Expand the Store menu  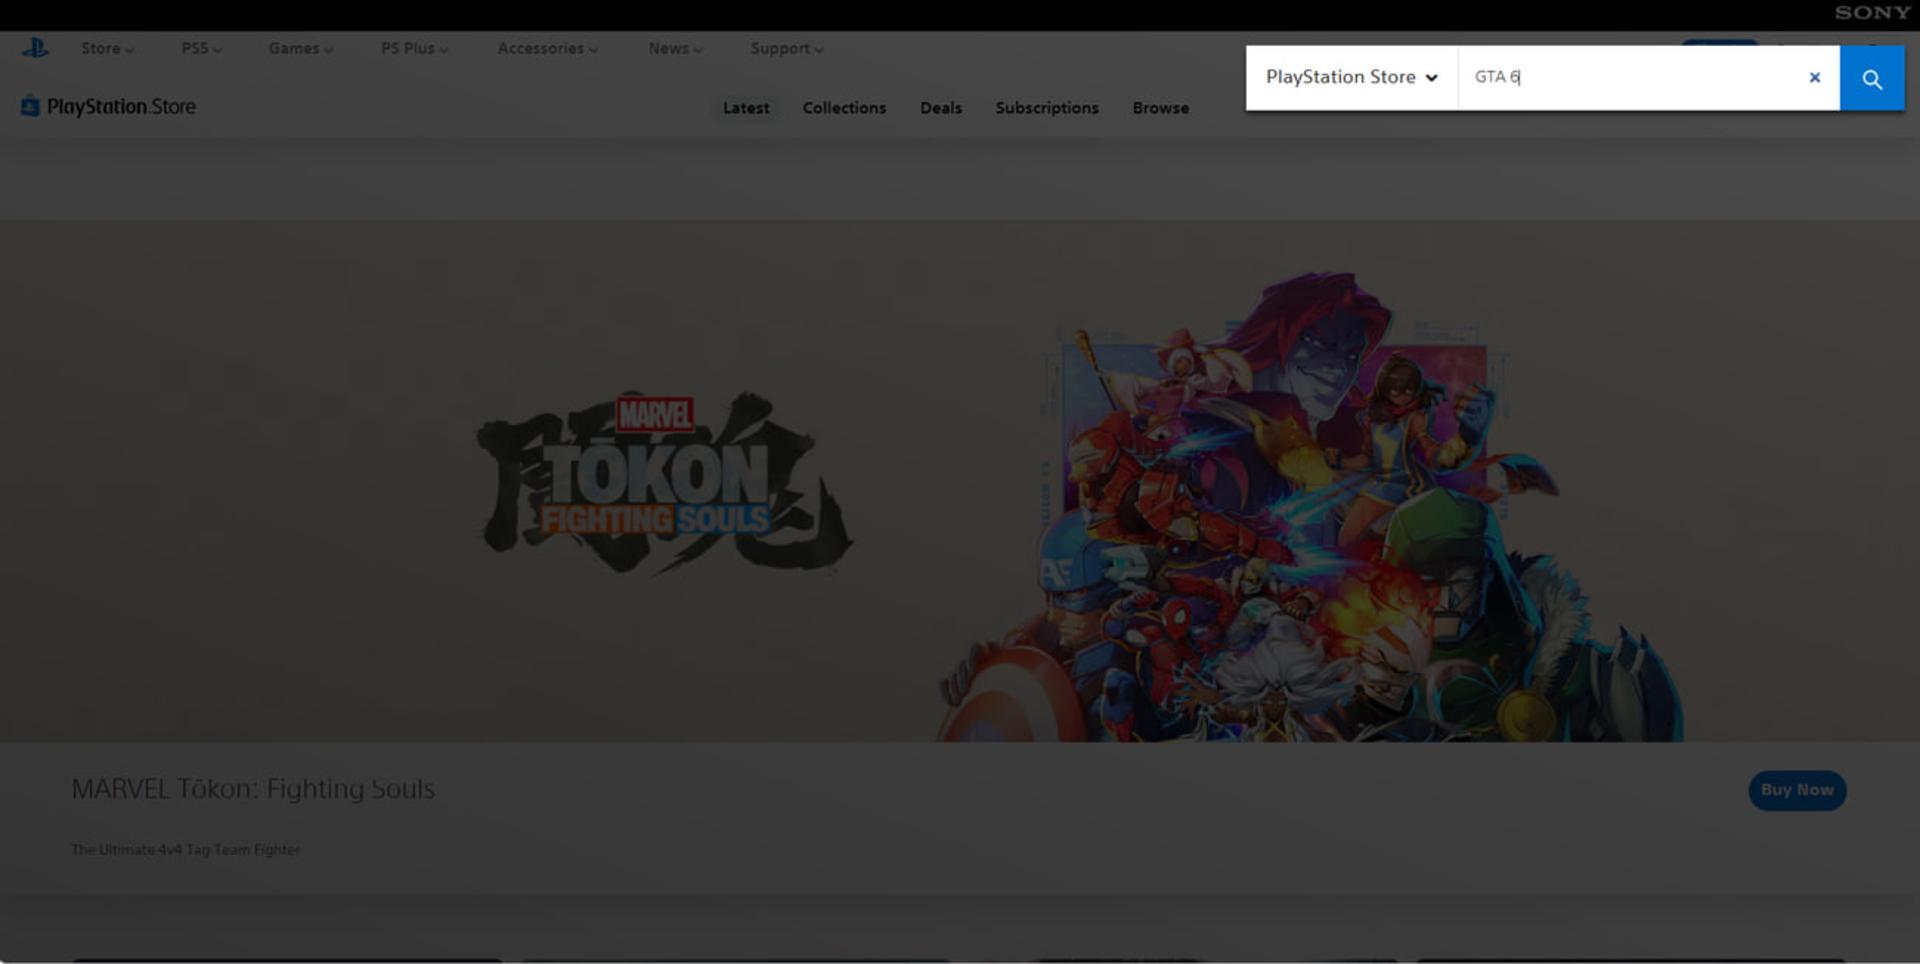click(107, 48)
